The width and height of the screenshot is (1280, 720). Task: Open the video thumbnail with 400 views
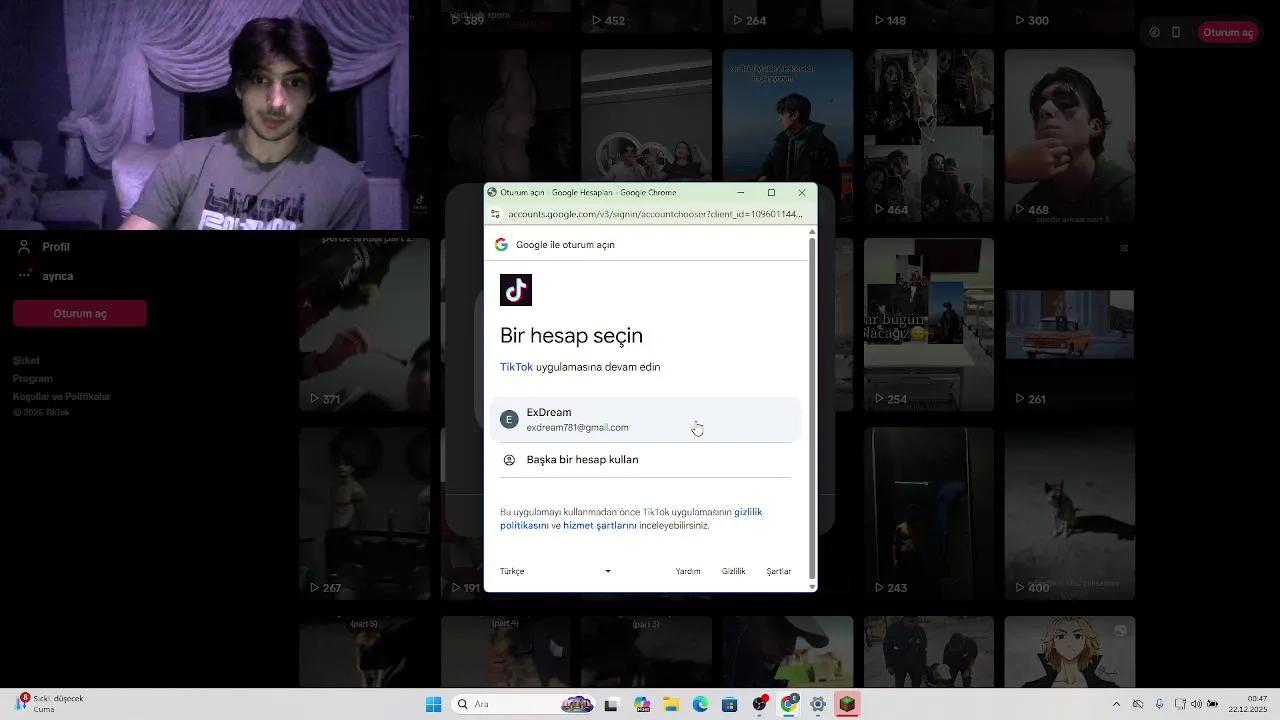tap(1069, 513)
